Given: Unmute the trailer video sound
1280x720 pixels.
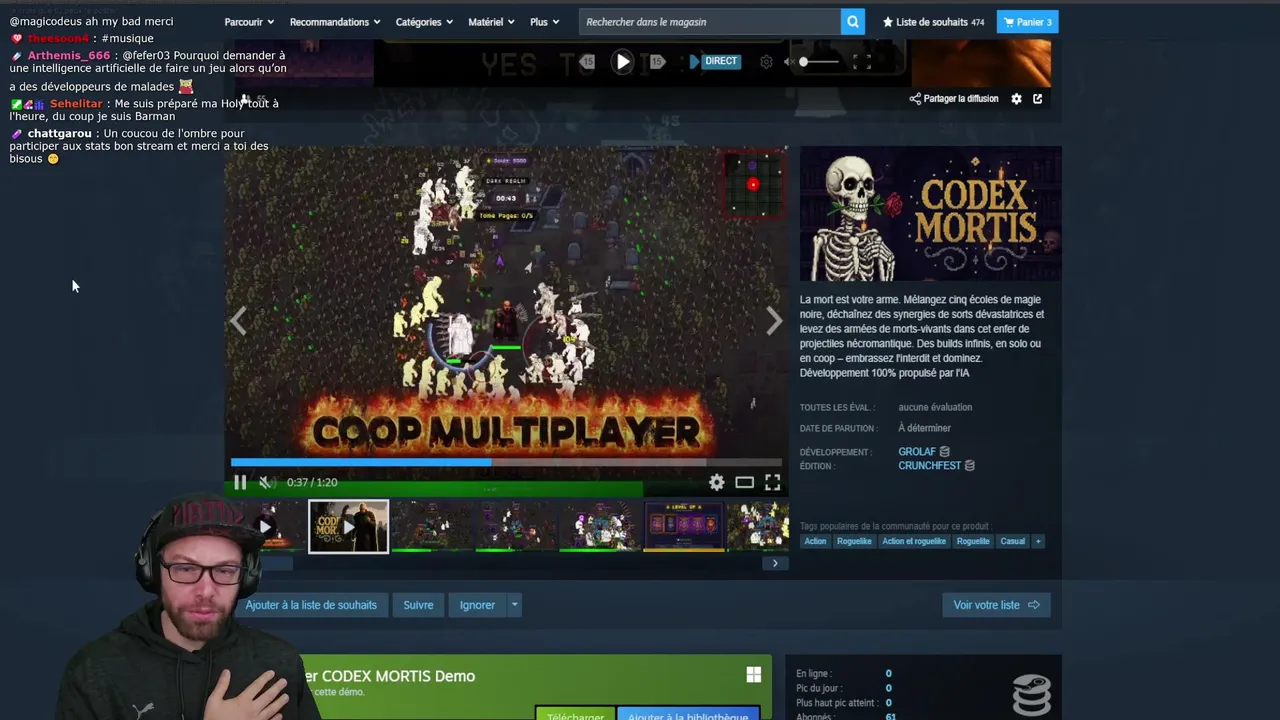Looking at the screenshot, I should pyautogui.click(x=265, y=482).
